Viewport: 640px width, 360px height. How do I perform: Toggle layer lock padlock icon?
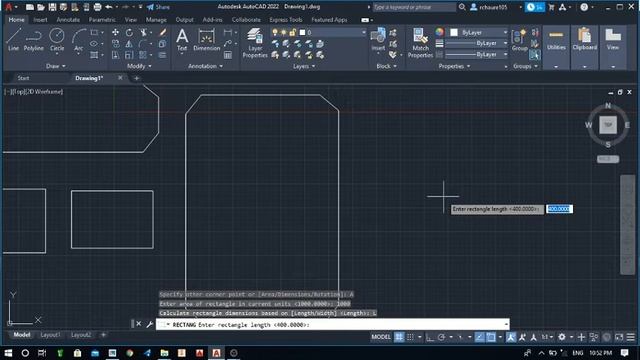pyautogui.click(x=292, y=32)
